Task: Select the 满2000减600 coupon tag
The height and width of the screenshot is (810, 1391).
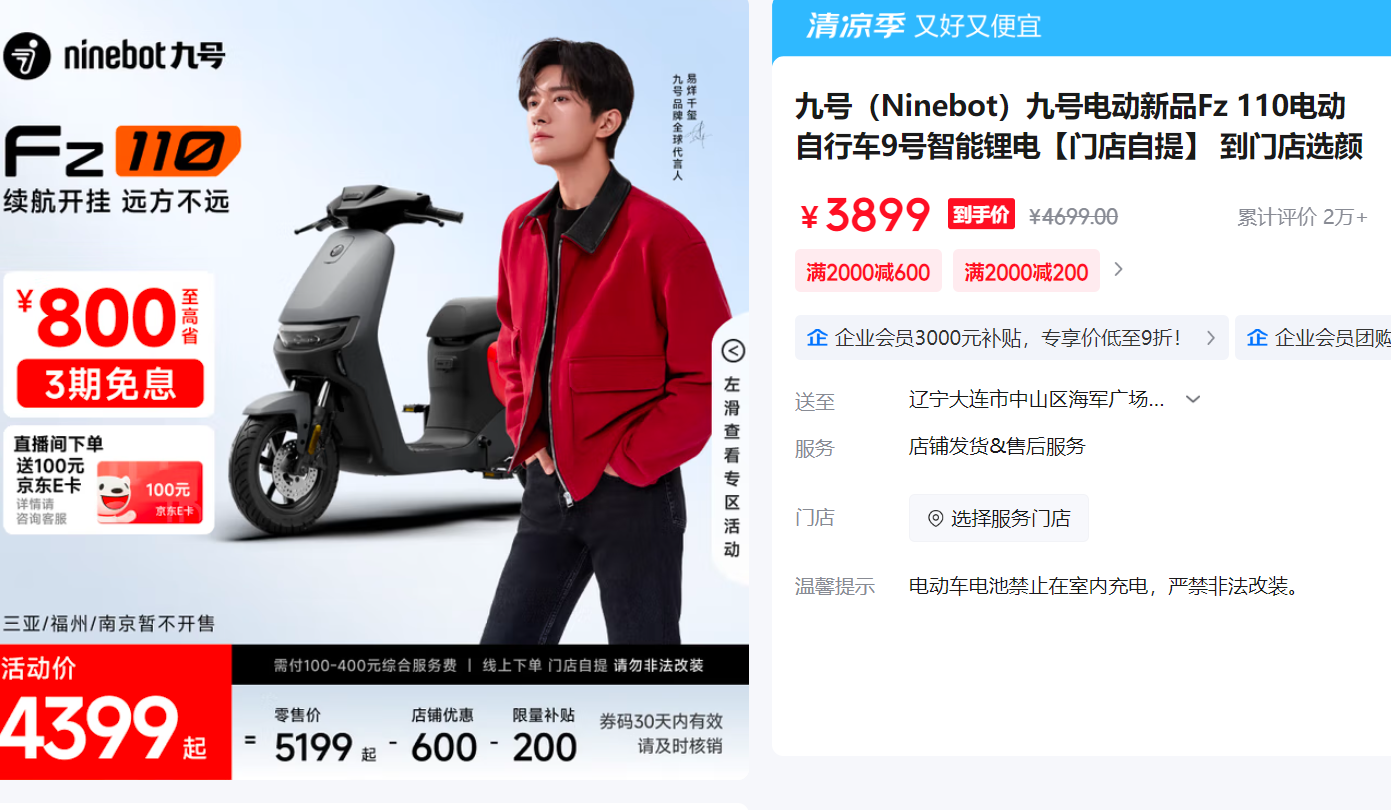Action: tap(868, 271)
